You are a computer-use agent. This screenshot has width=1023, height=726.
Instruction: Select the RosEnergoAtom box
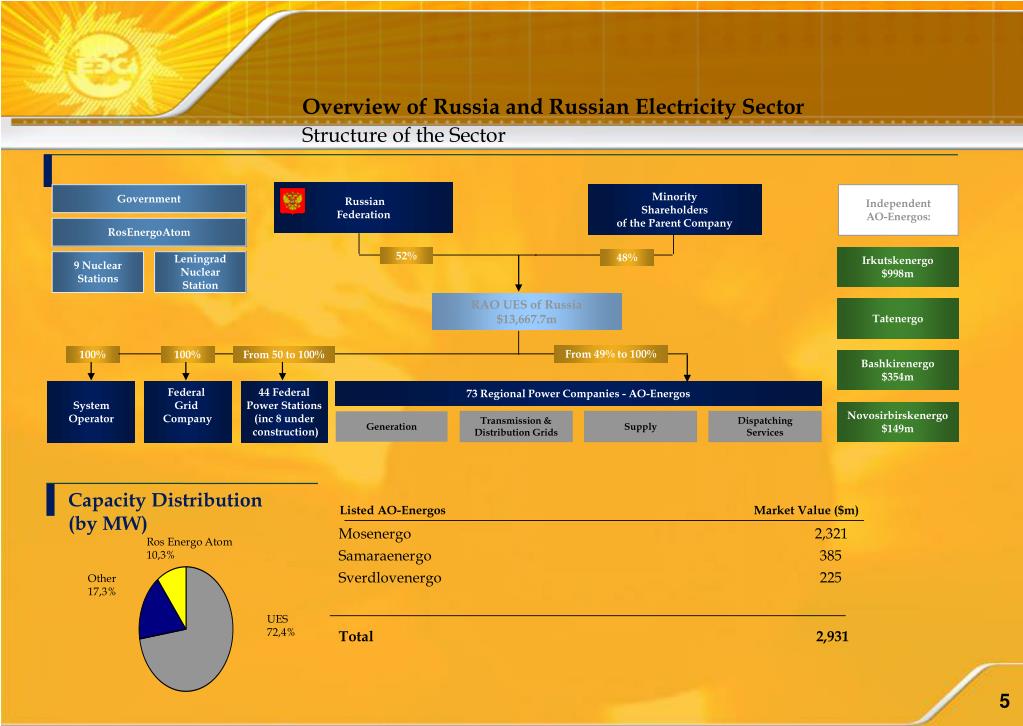pyautogui.click(x=149, y=232)
